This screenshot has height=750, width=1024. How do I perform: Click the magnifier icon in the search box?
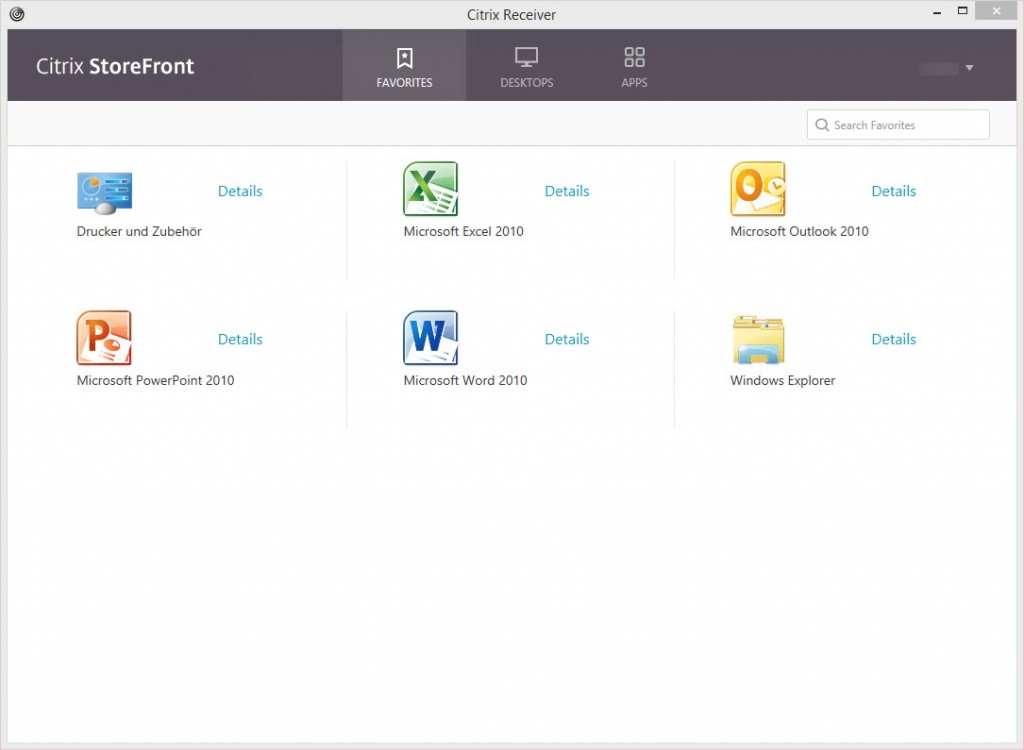(822, 124)
